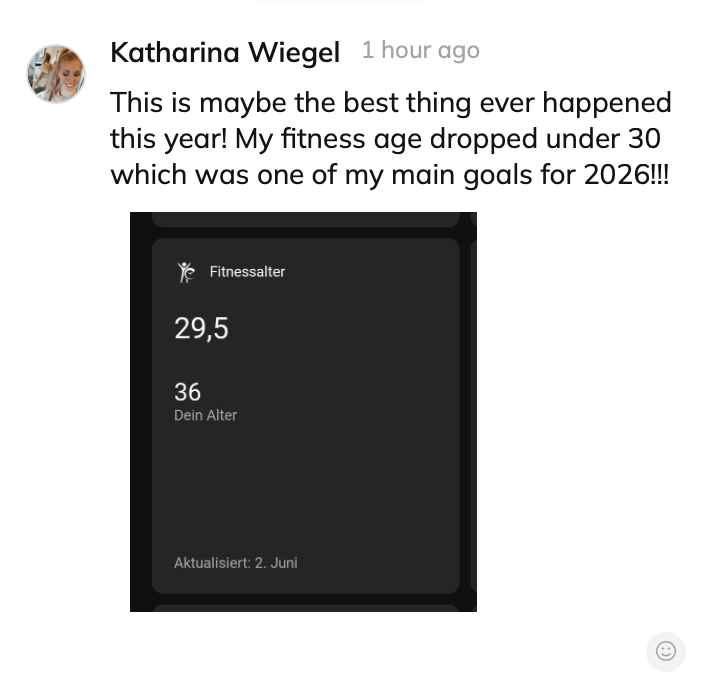Click 'under 30' in the message
The width and height of the screenshot is (704, 676).
point(603,138)
